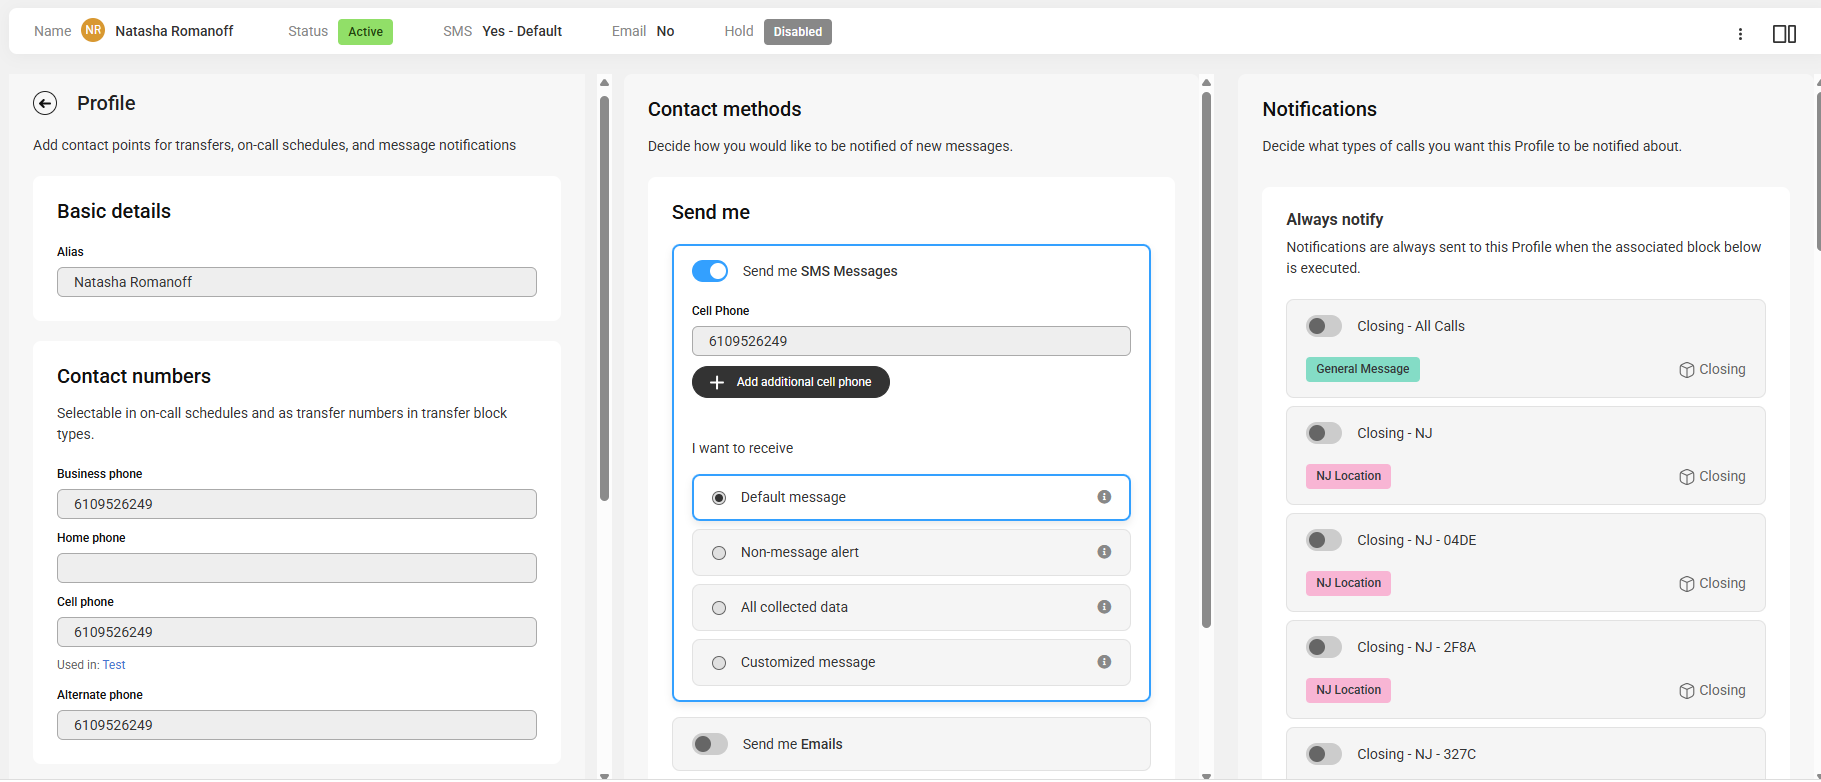This screenshot has width=1821, height=782.
Task: Show info for Non-message alert option
Action: coord(1104,552)
